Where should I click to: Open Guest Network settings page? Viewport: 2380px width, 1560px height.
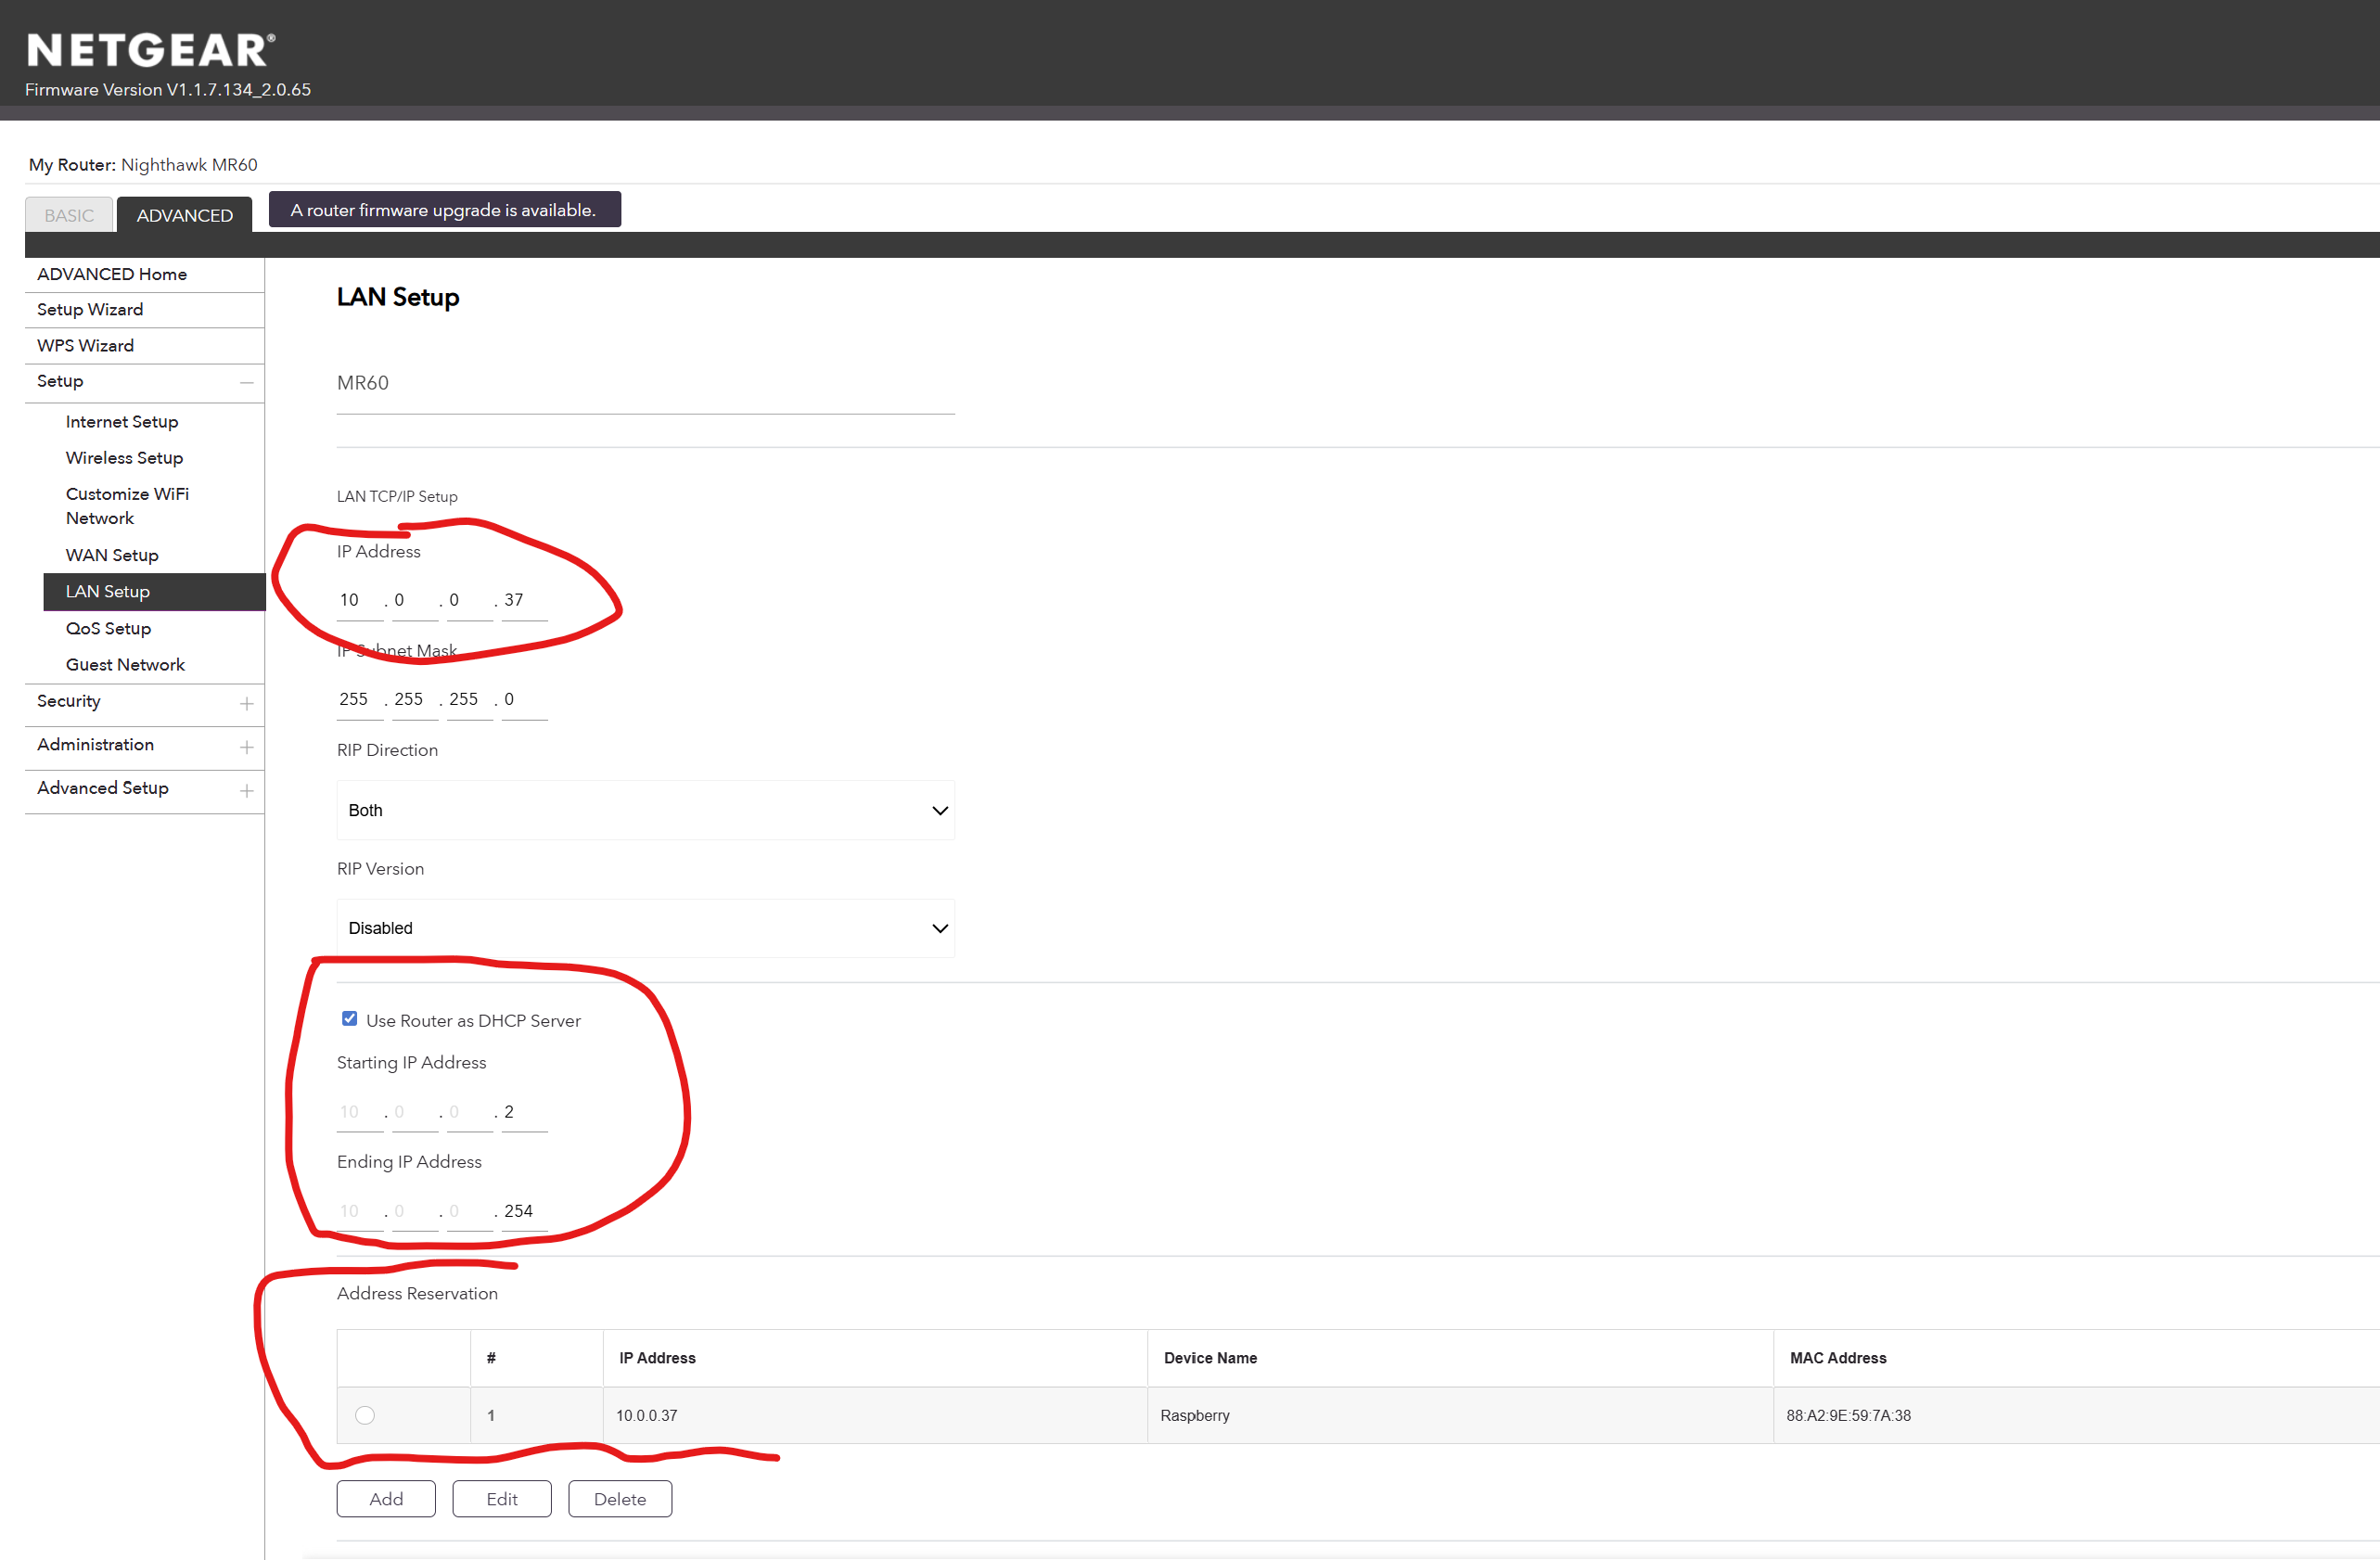[x=125, y=665]
